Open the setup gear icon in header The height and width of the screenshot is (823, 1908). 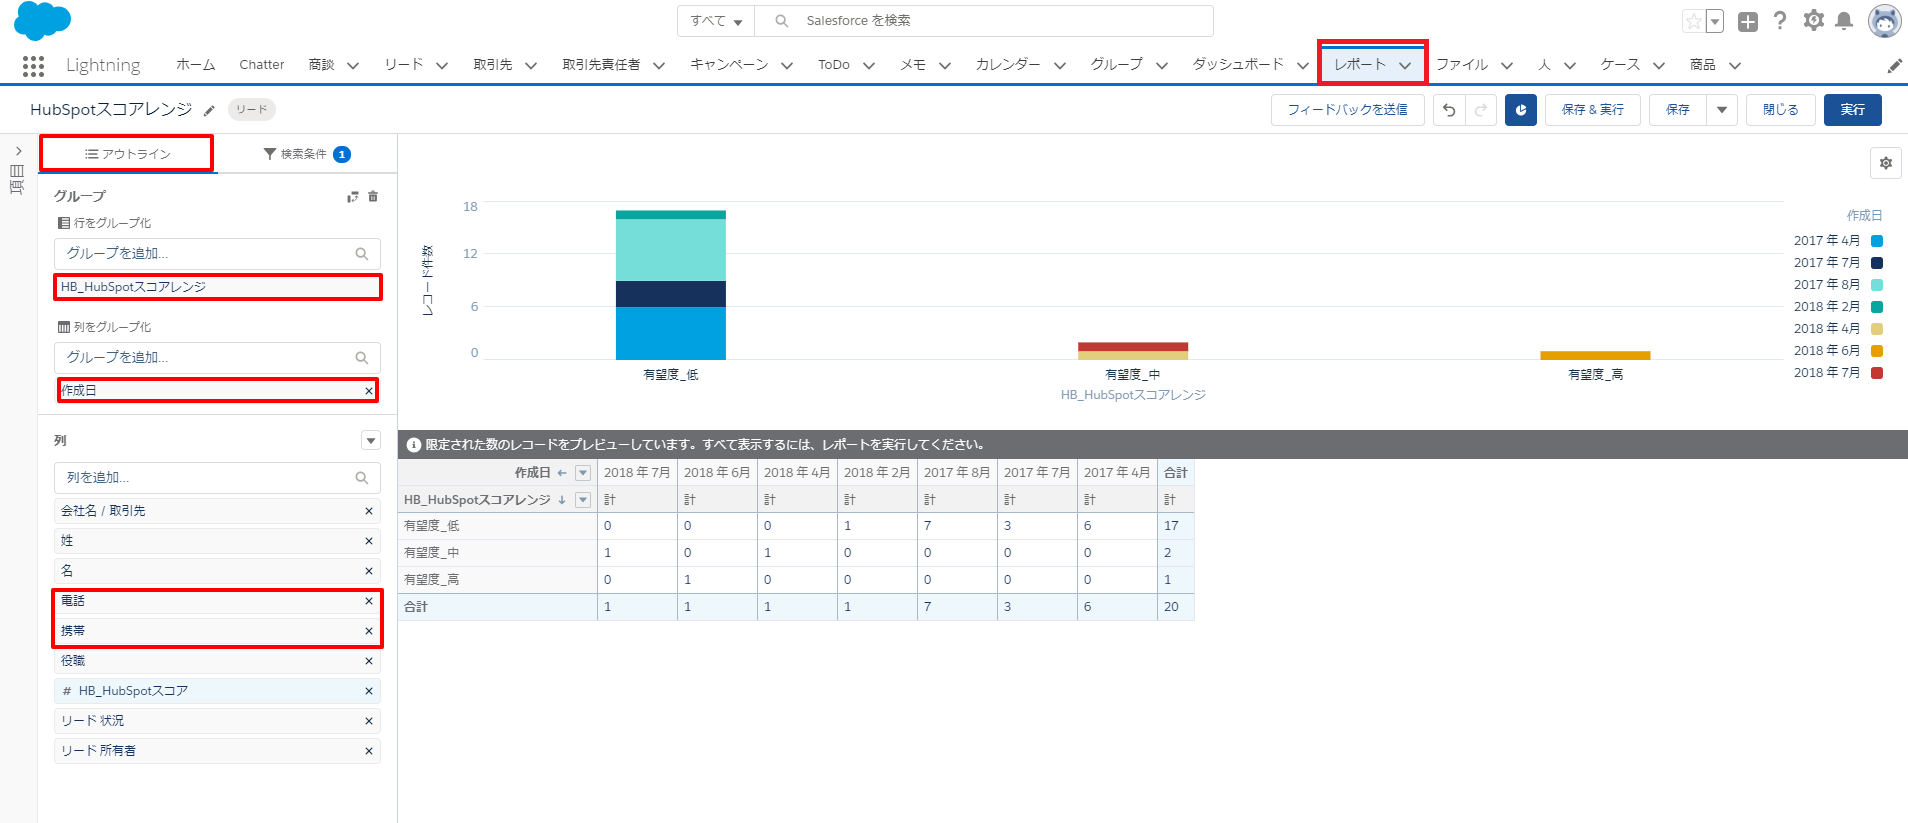tap(1813, 21)
